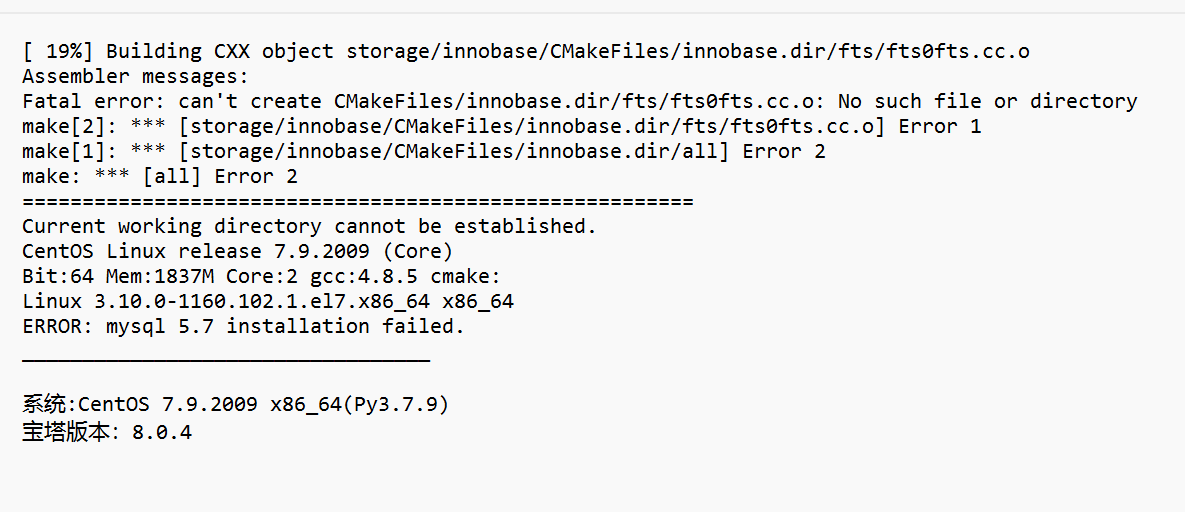Click 'ERROR: mysql 5.7 installation failed.' line

[x=243, y=326]
